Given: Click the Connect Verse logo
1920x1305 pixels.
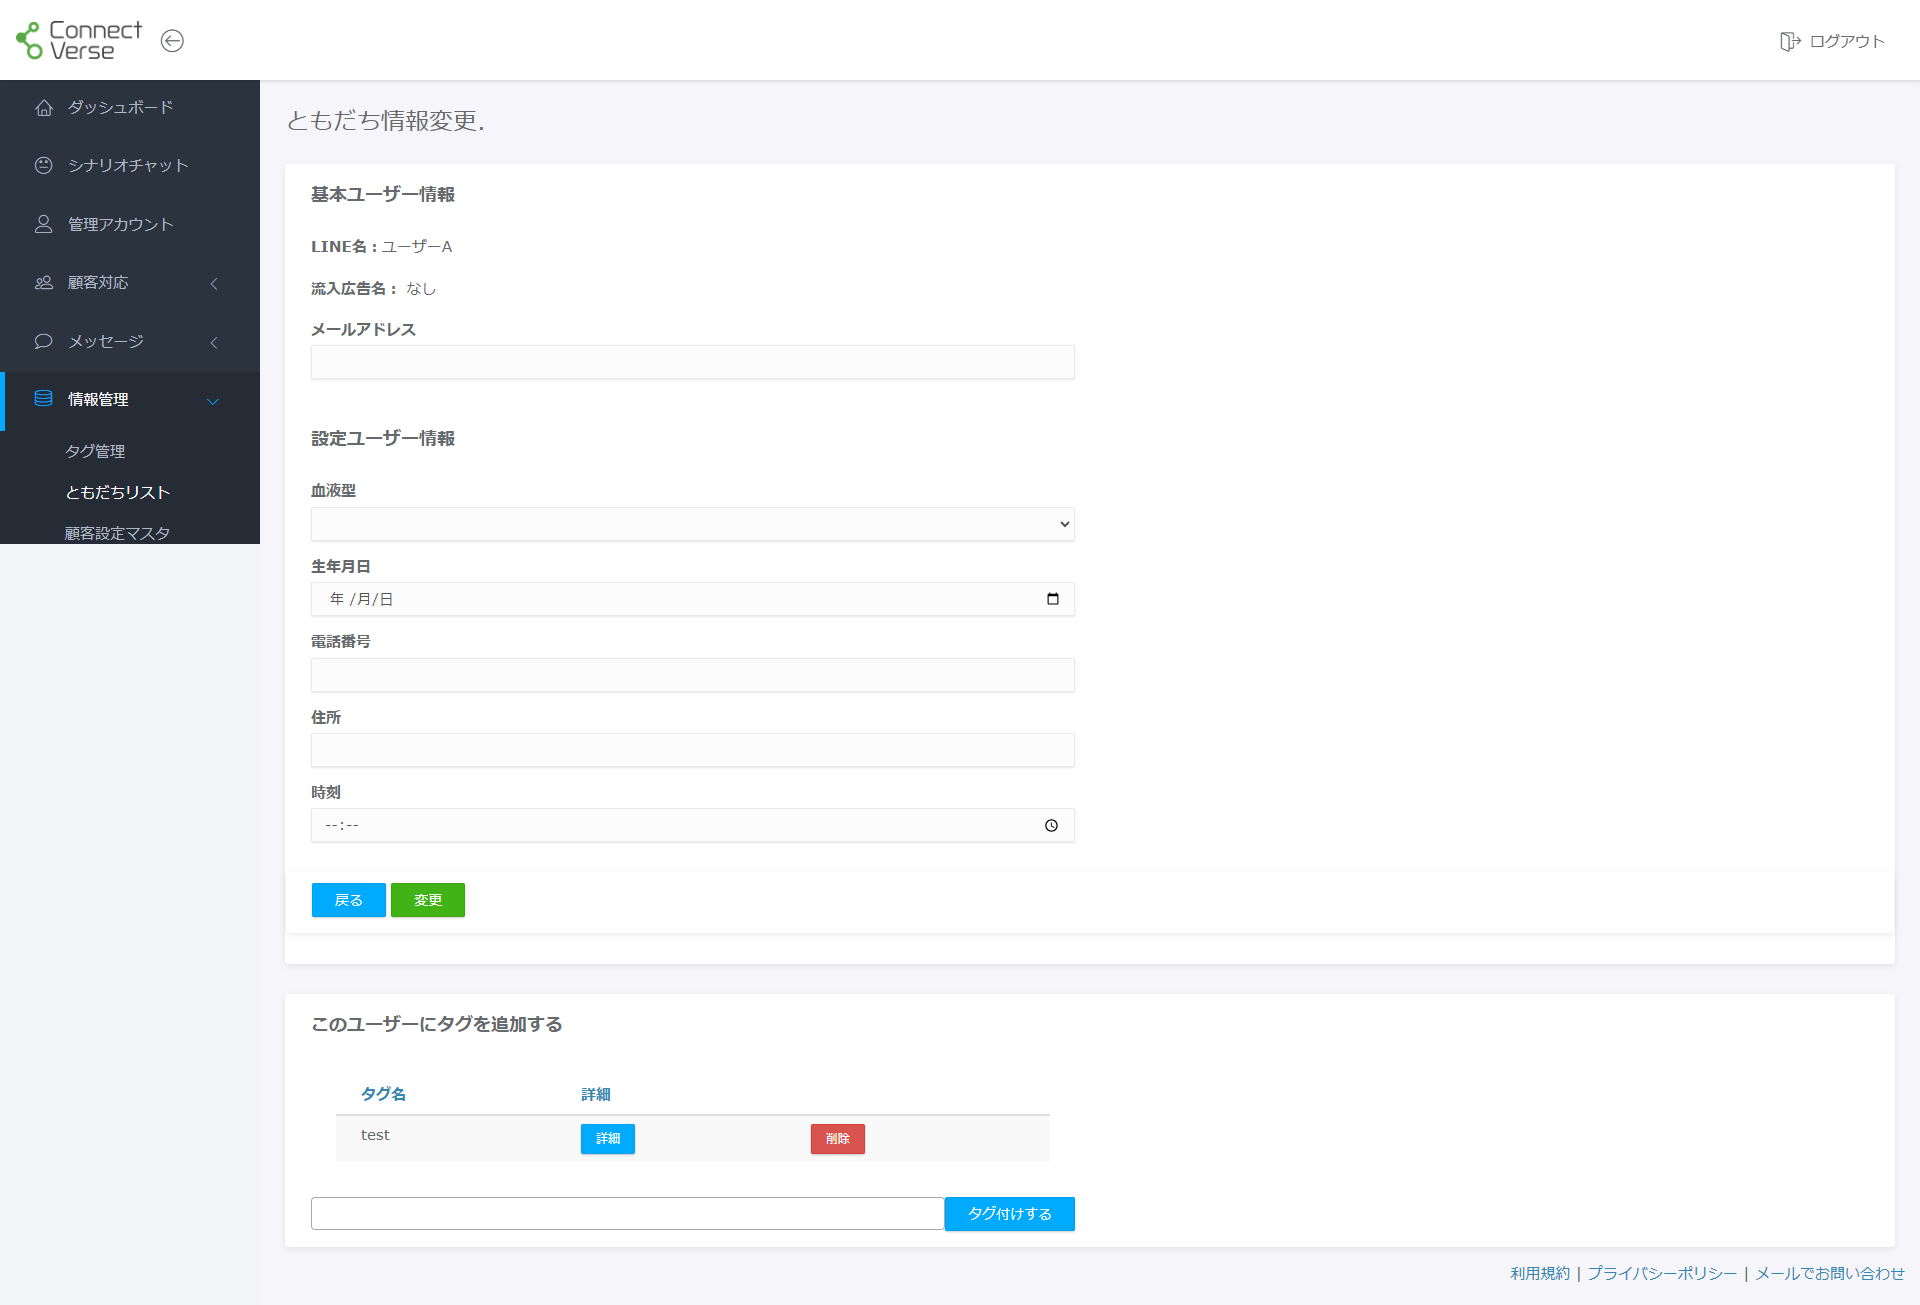Looking at the screenshot, I should (79, 40).
